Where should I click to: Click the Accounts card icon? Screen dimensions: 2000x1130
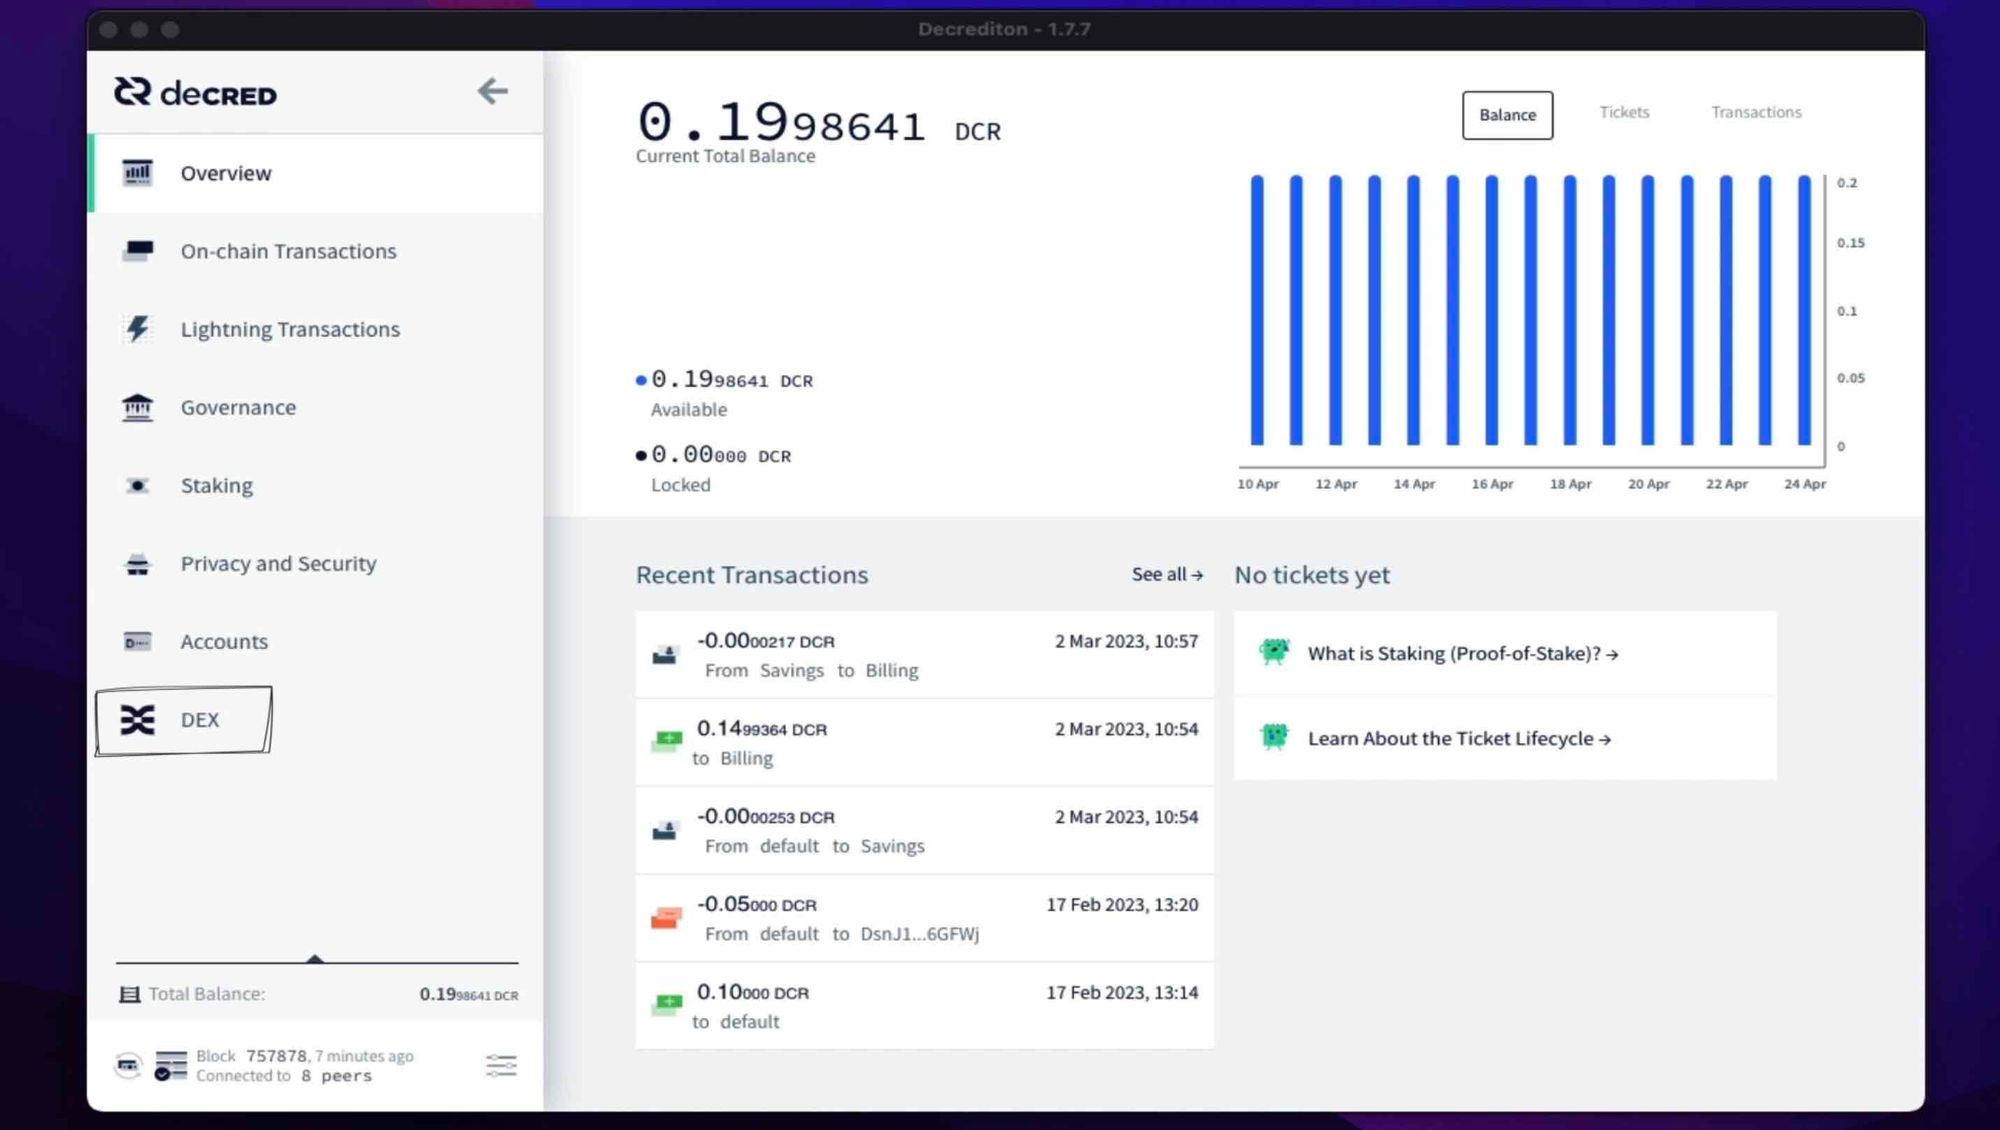click(137, 641)
